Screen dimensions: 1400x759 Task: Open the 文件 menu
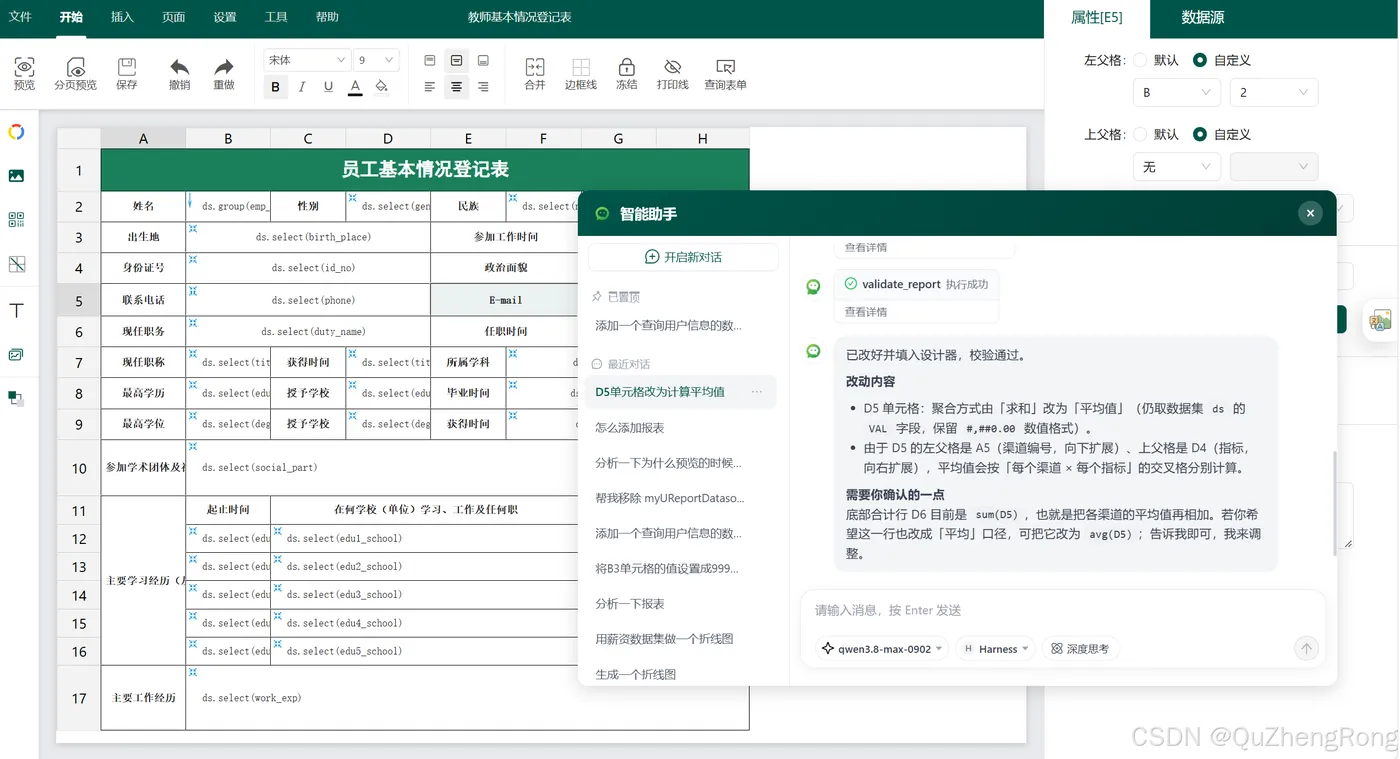tap(20, 17)
